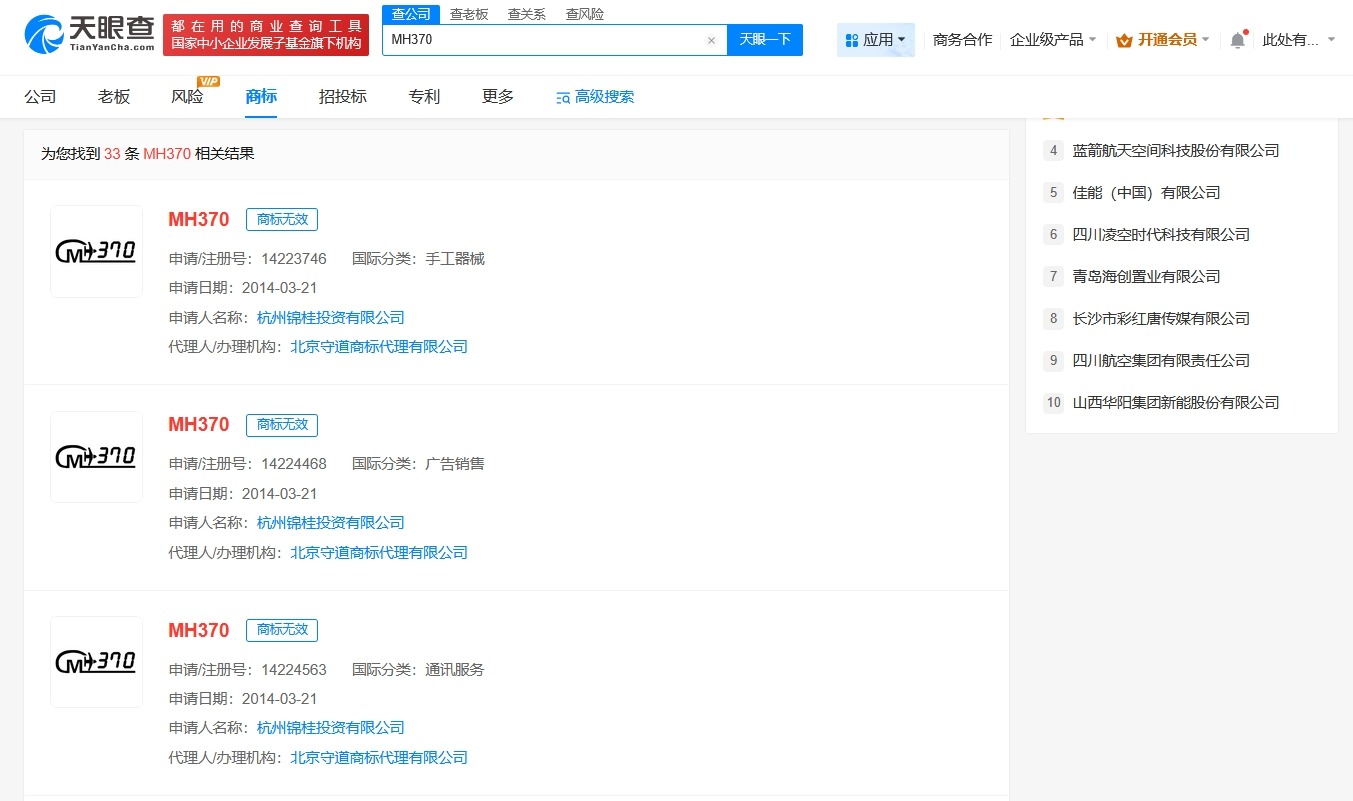Click the first MH370 trademark logo thumbnail
The image size is (1353, 801).
pyautogui.click(x=96, y=251)
